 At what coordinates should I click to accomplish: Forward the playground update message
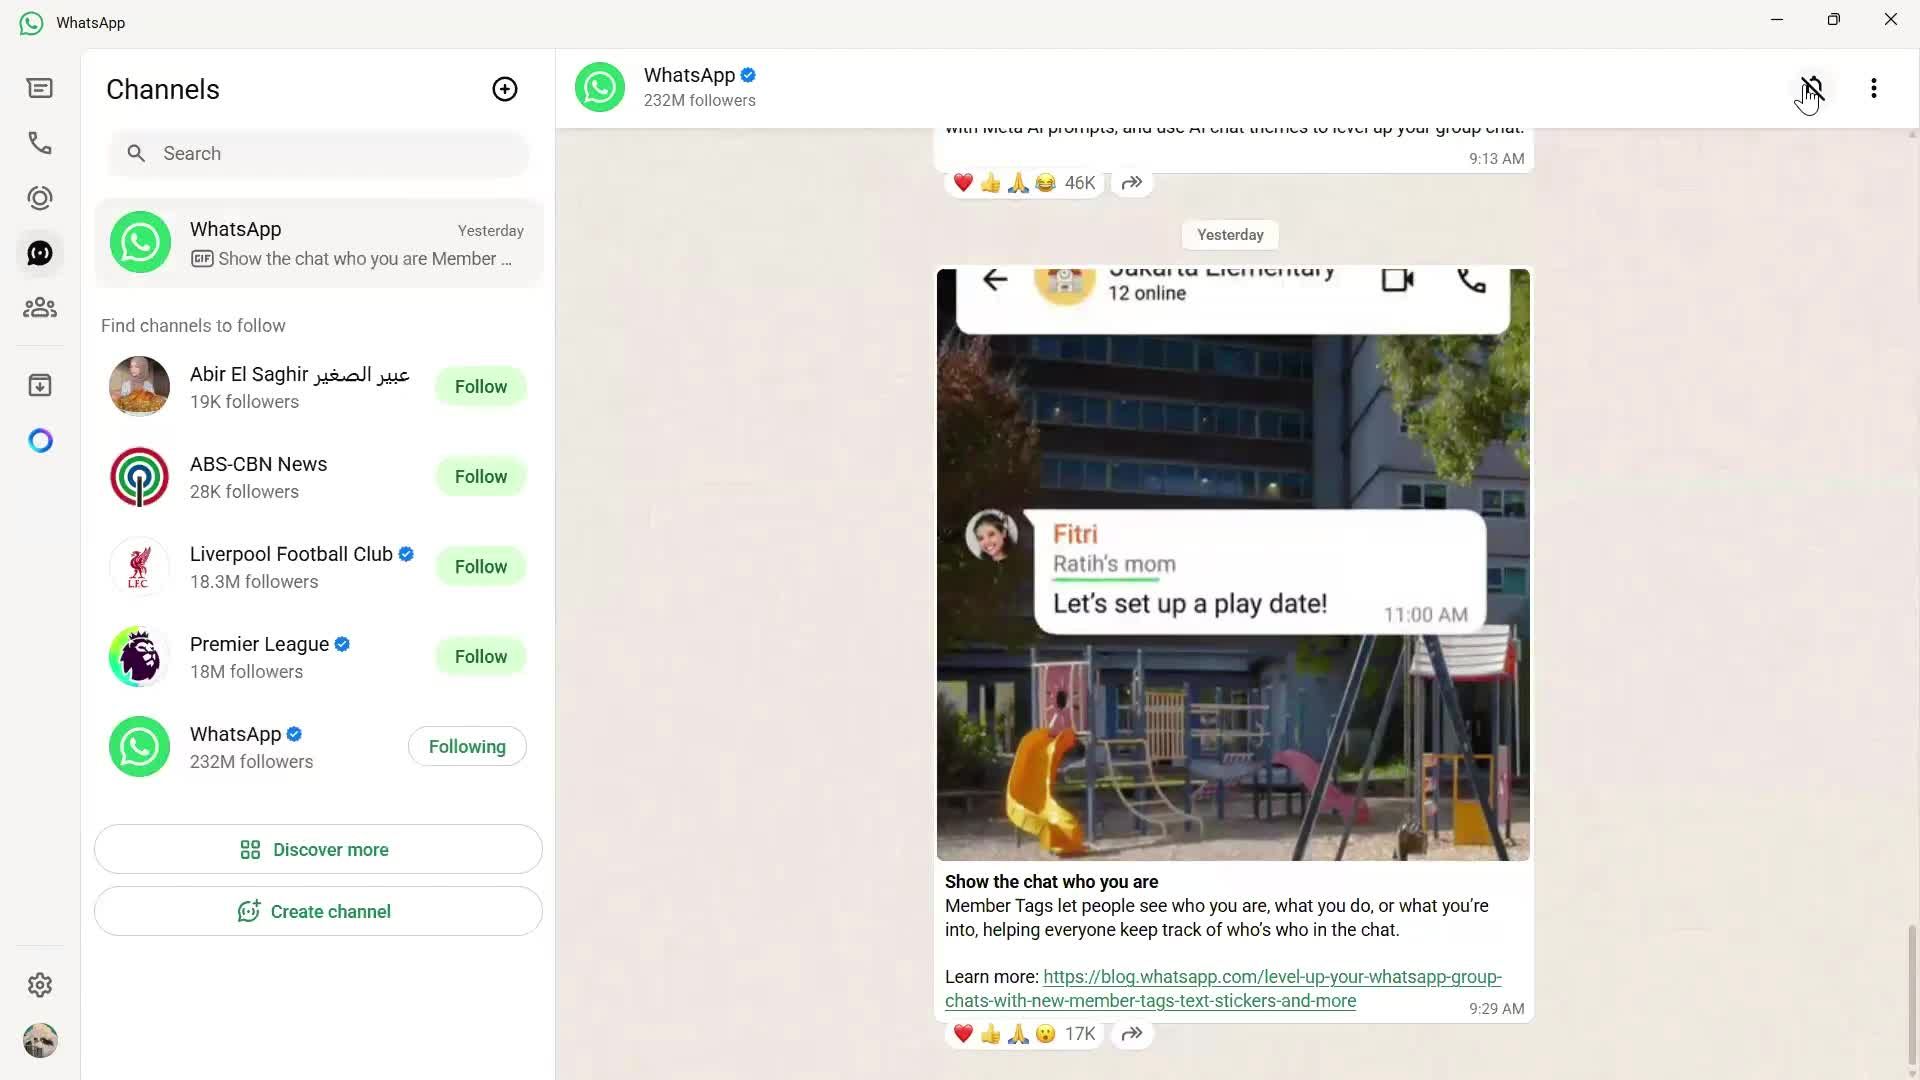coord(1131,1034)
